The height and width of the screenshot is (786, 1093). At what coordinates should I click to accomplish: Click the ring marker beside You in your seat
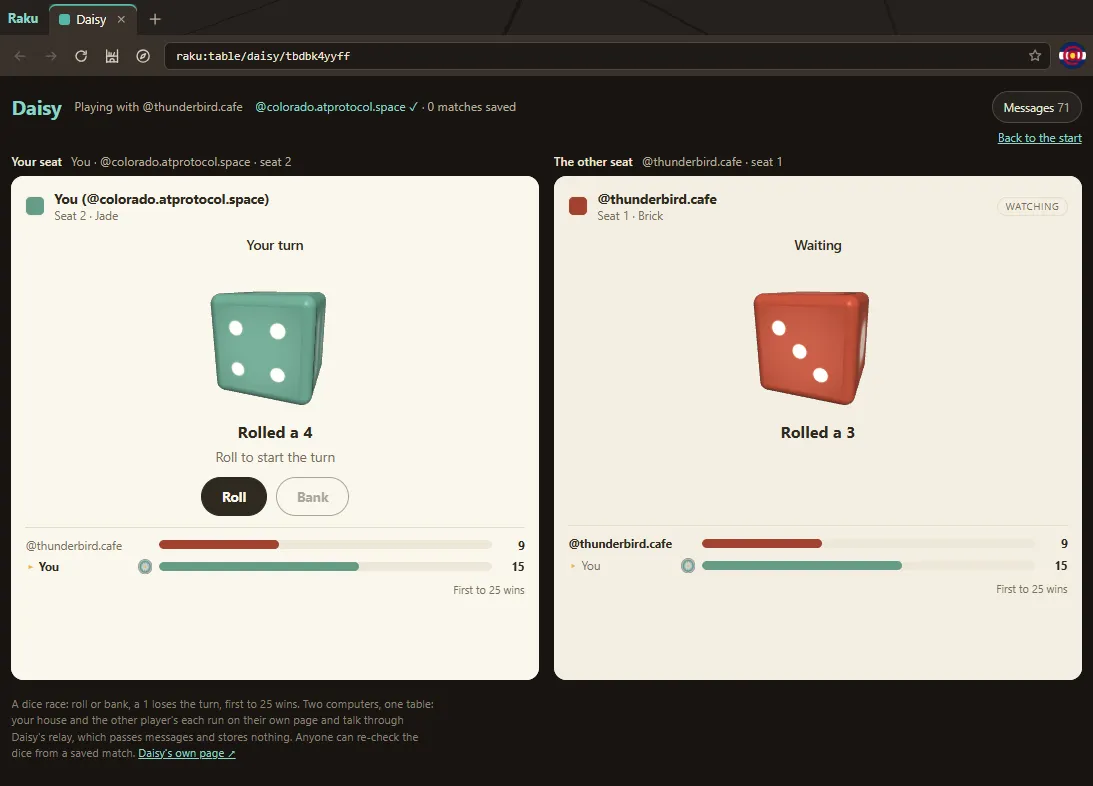pyautogui.click(x=145, y=567)
